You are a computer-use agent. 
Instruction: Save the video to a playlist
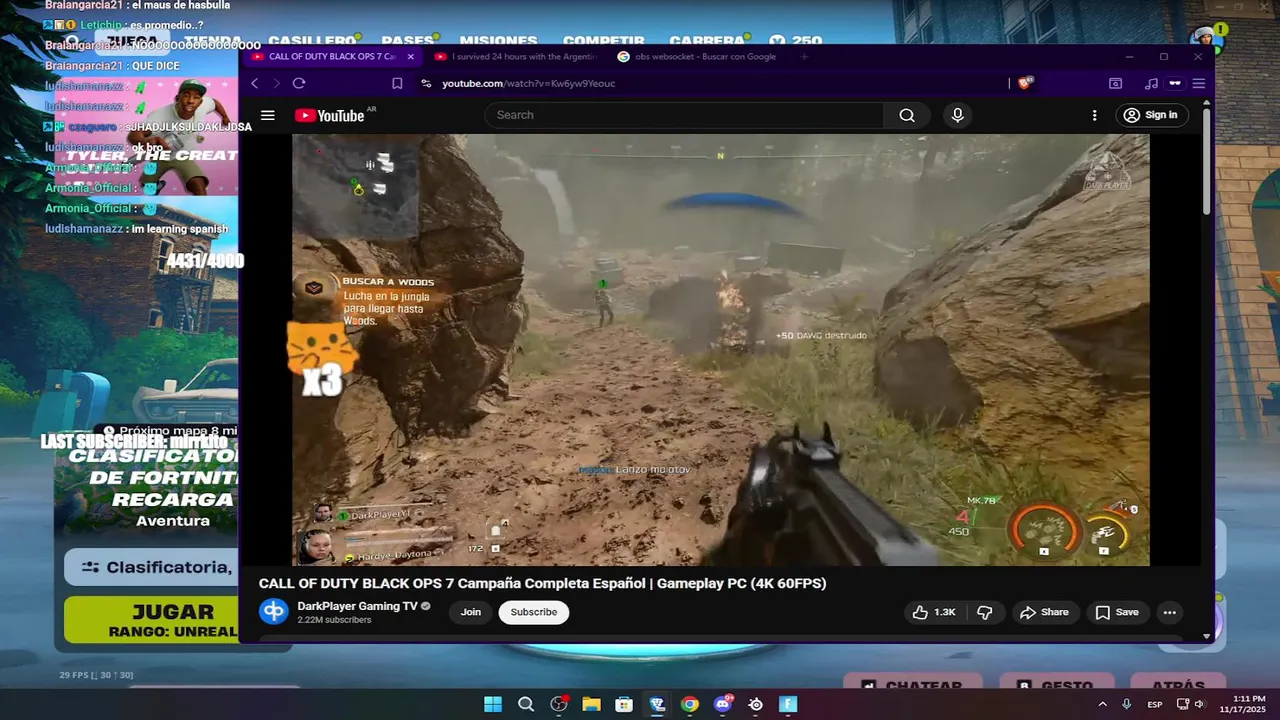(x=1117, y=612)
